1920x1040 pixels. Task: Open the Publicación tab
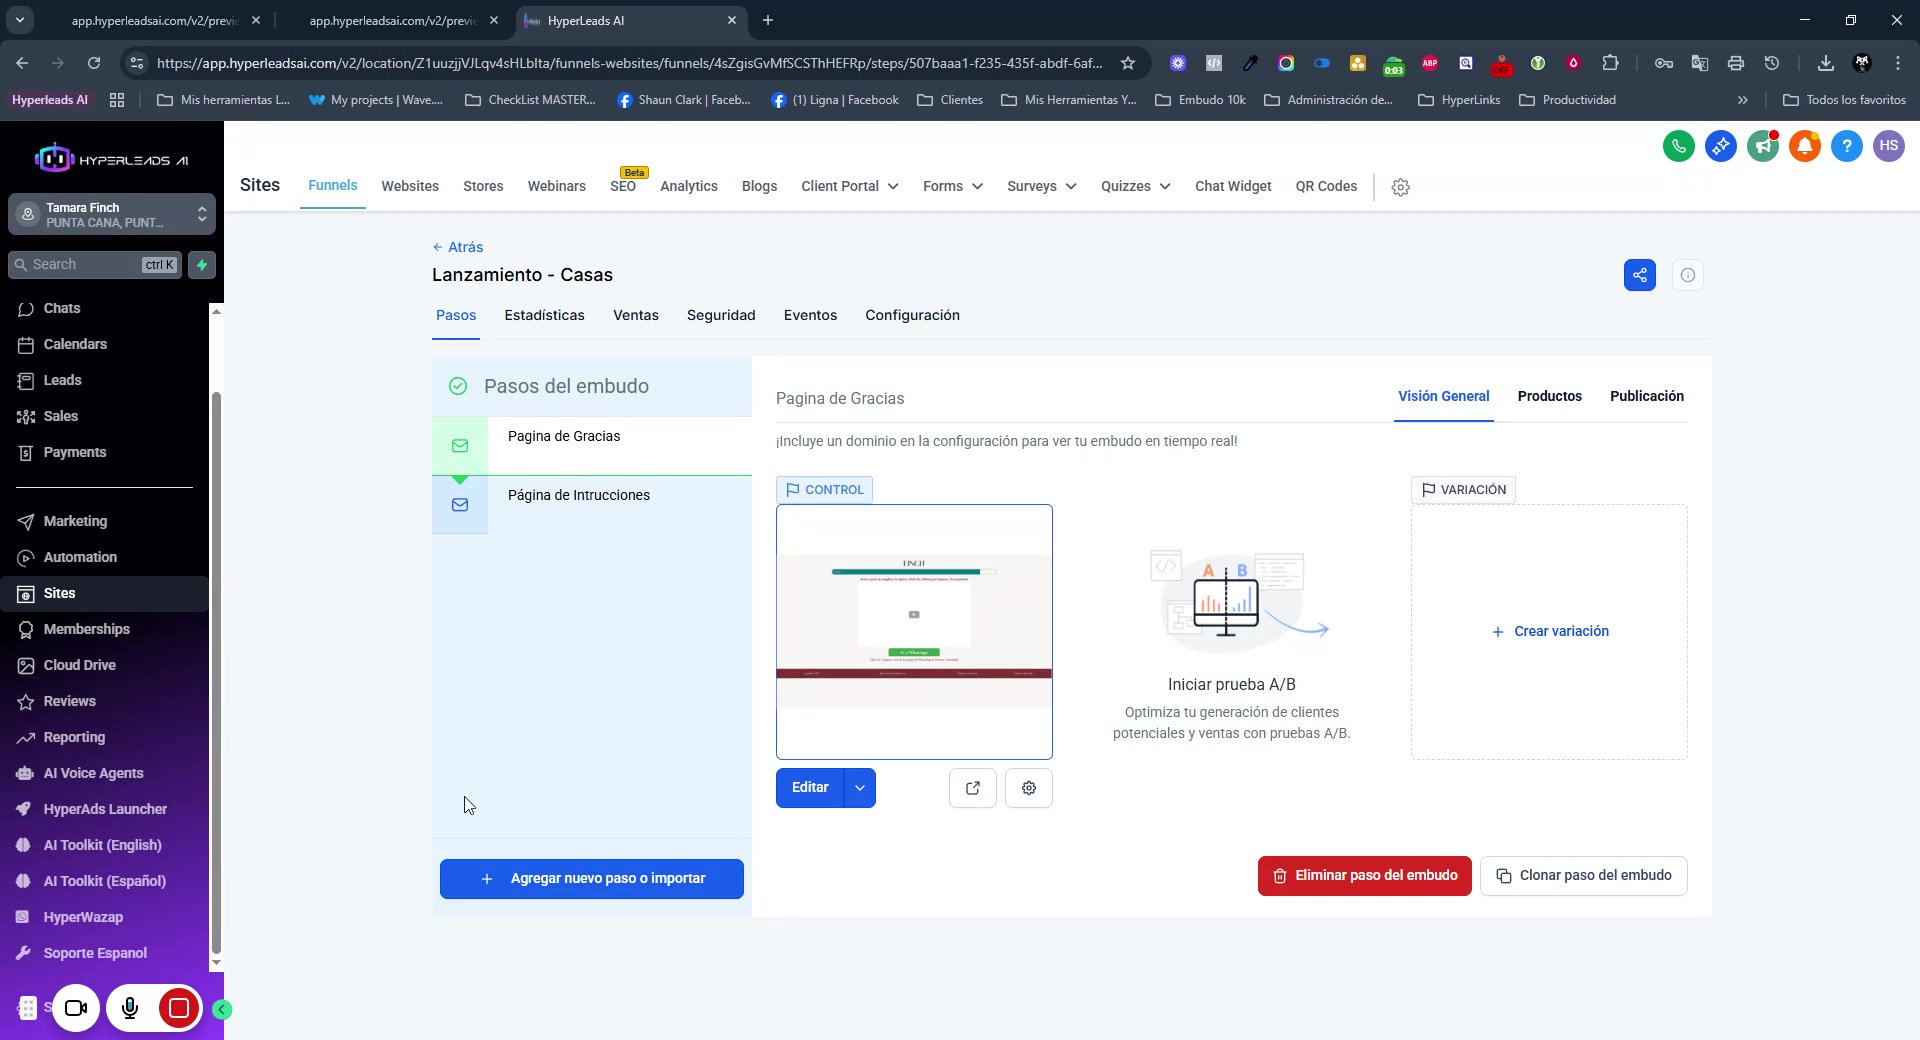coord(1646,396)
